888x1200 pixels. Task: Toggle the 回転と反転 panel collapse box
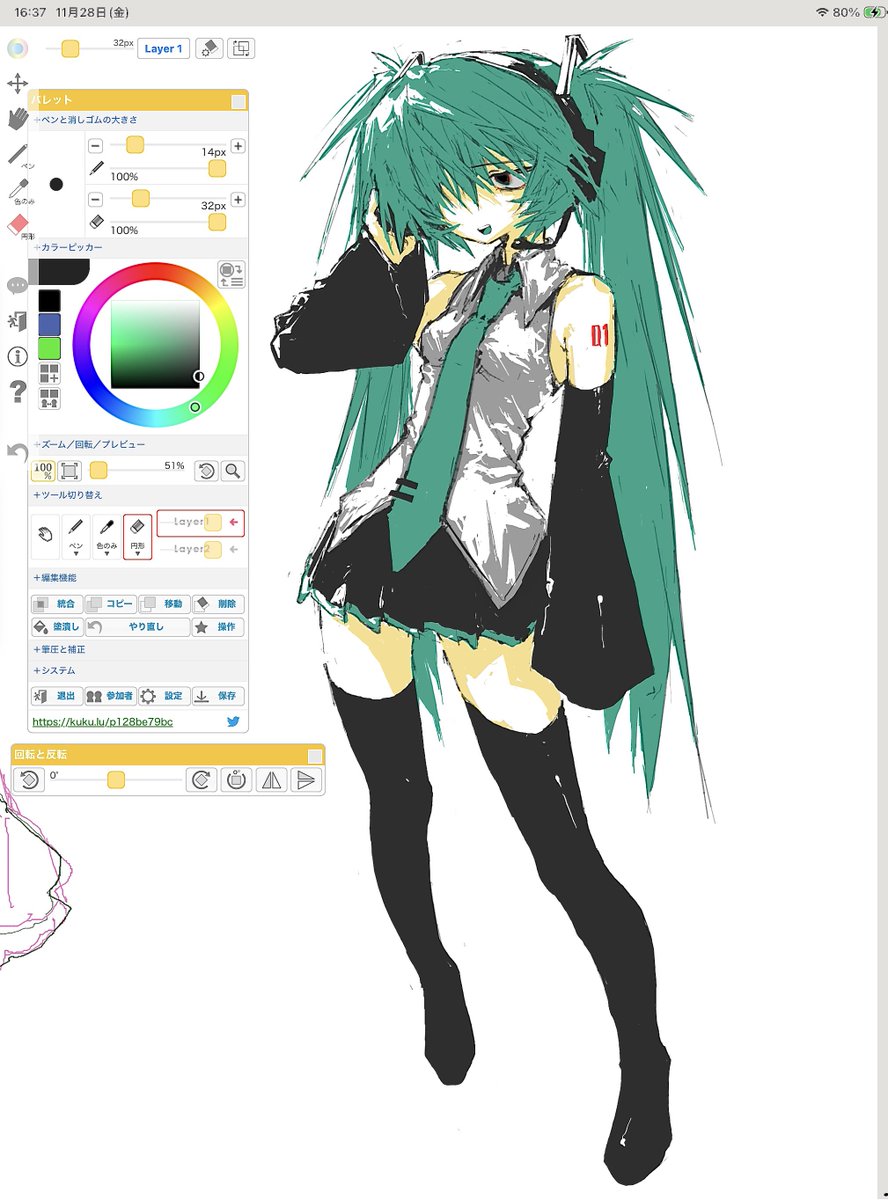314,756
